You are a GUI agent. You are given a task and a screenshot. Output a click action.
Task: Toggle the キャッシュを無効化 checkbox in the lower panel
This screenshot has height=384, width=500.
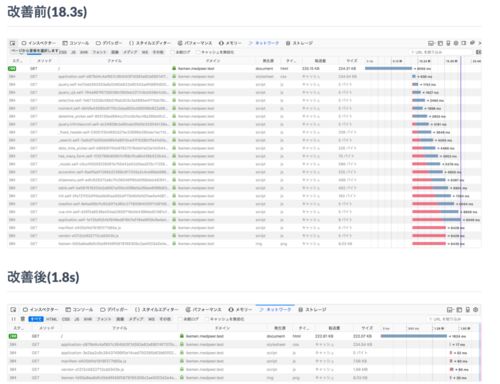[207, 319]
